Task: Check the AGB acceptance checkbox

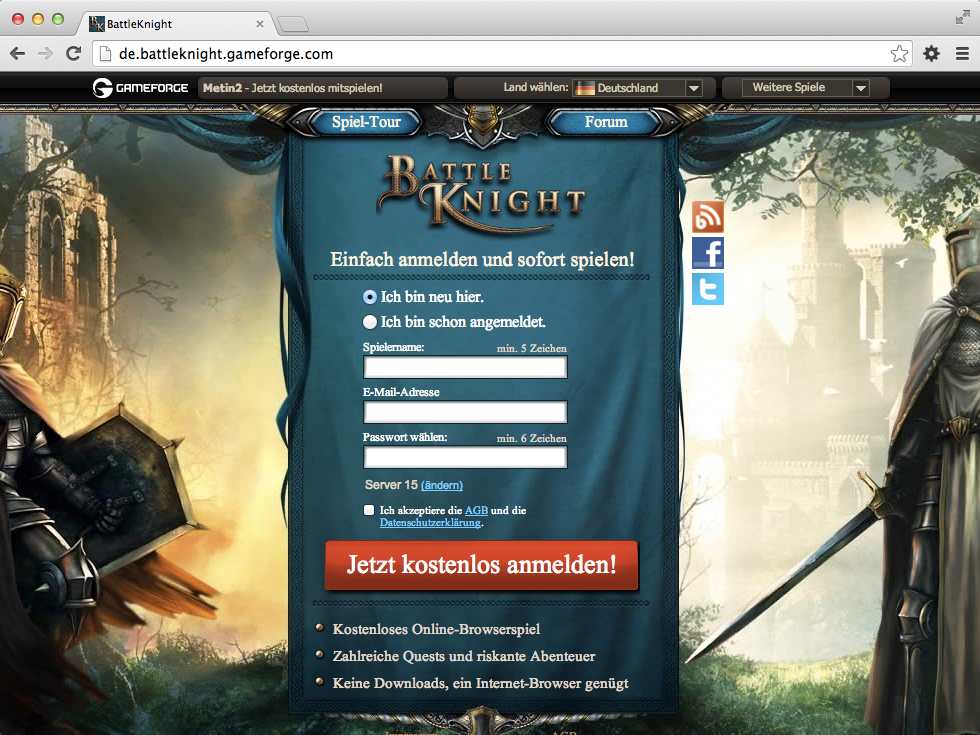Action: click(x=370, y=510)
